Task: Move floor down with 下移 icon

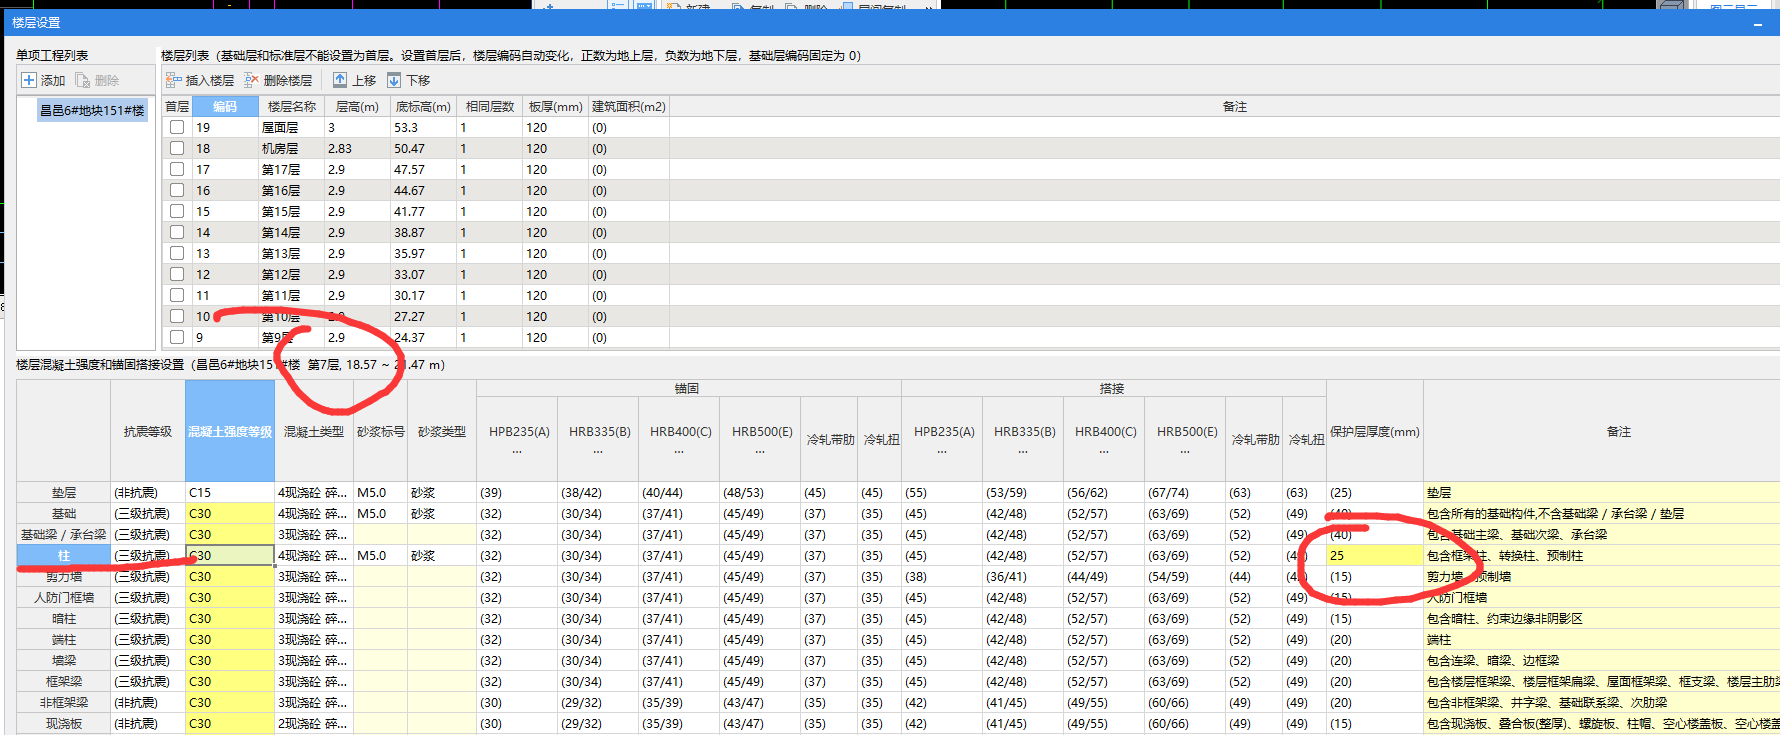Action: click(x=394, y=80)
